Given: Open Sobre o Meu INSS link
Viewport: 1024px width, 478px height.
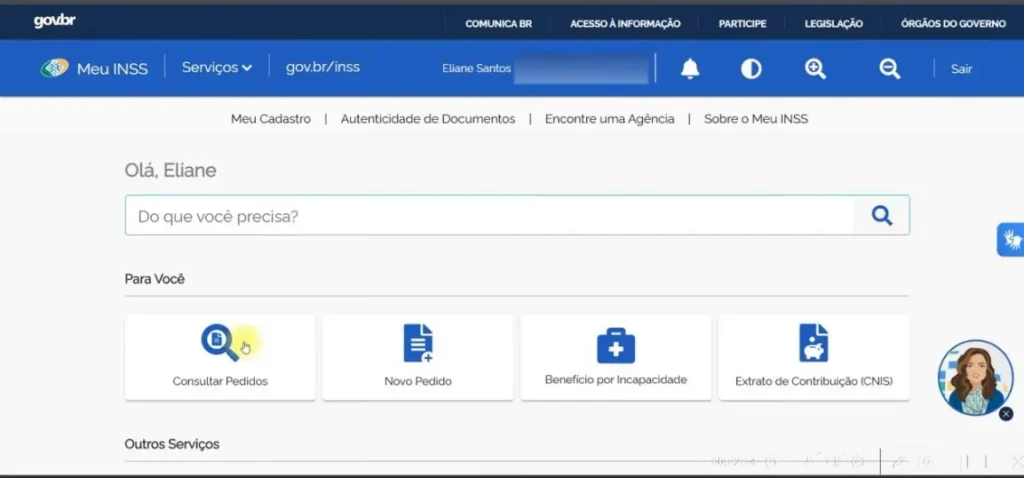Looking at the screenshot, I should (x=756, y=119).
